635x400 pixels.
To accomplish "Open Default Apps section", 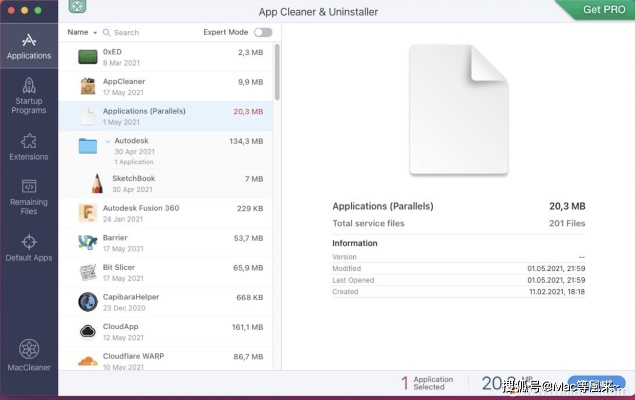I will (x=29, y=247).
